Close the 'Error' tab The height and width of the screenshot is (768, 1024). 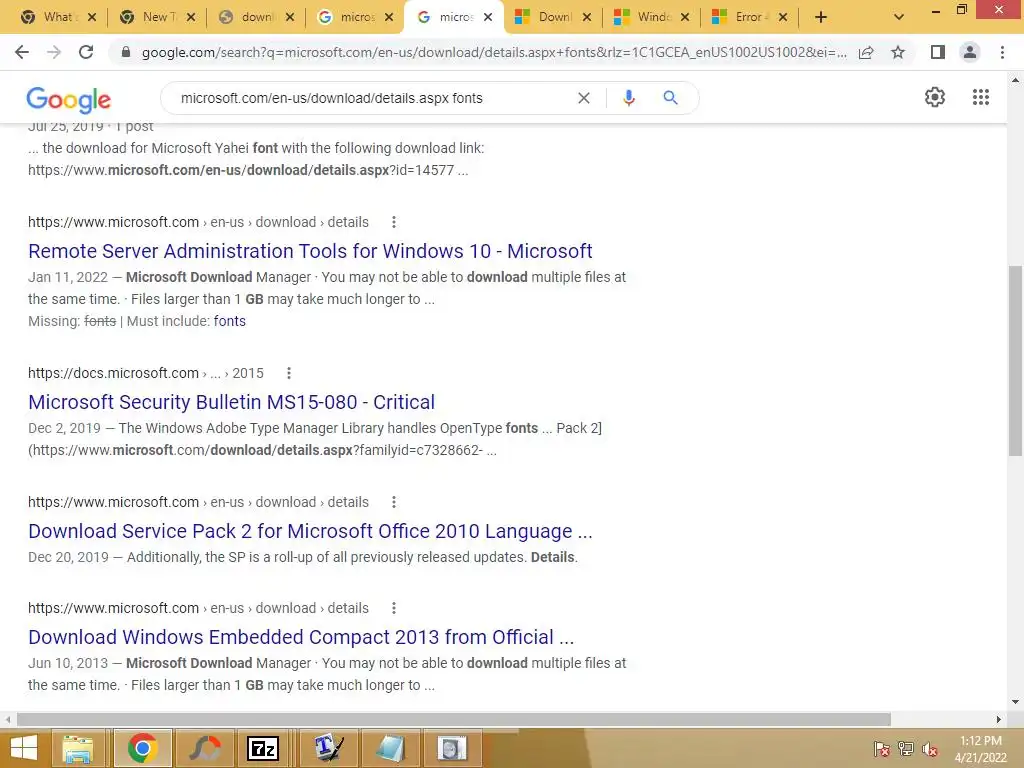click(783, 17)
